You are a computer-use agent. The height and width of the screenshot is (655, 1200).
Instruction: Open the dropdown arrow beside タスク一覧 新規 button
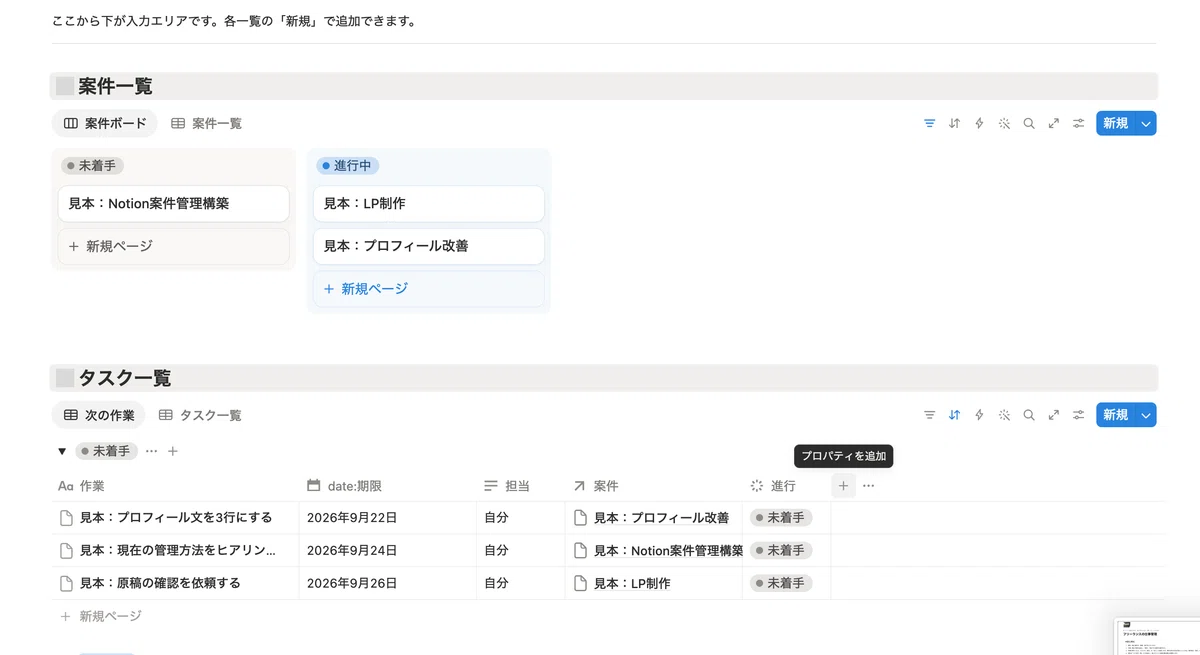[1146, 414]
